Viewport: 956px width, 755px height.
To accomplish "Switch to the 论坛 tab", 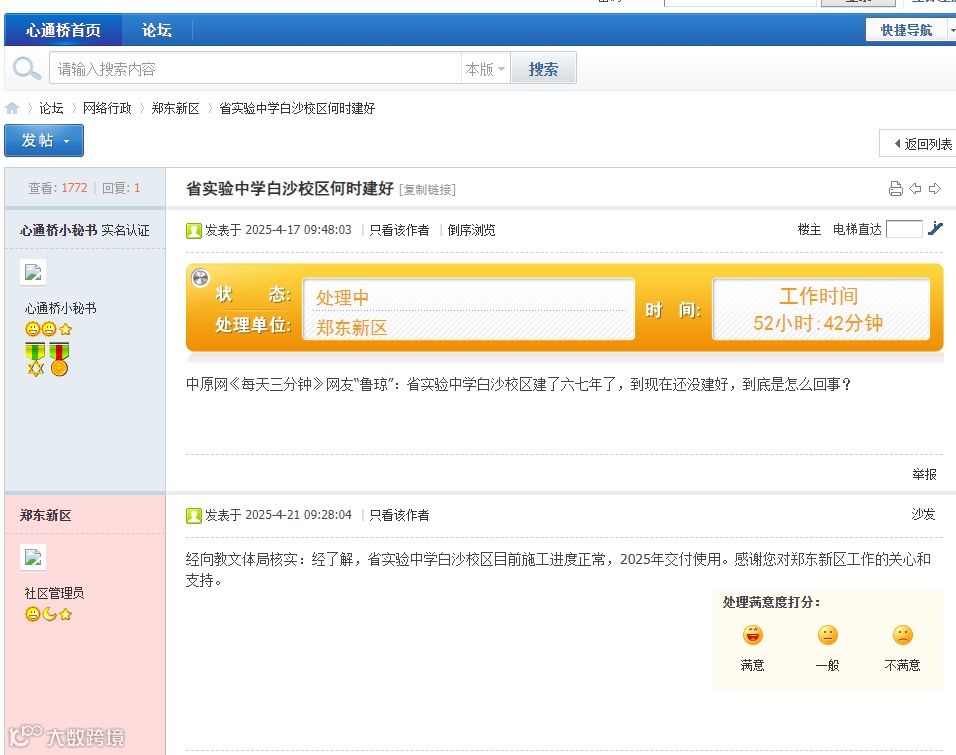I will [x=157, y=30].
